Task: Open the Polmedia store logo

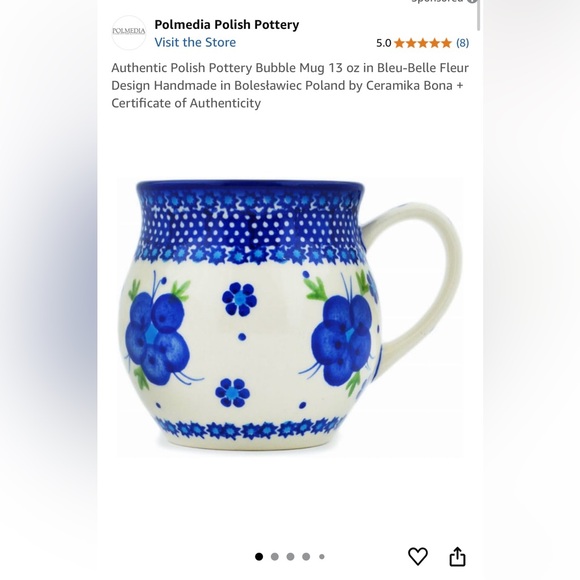Action: 129,33
